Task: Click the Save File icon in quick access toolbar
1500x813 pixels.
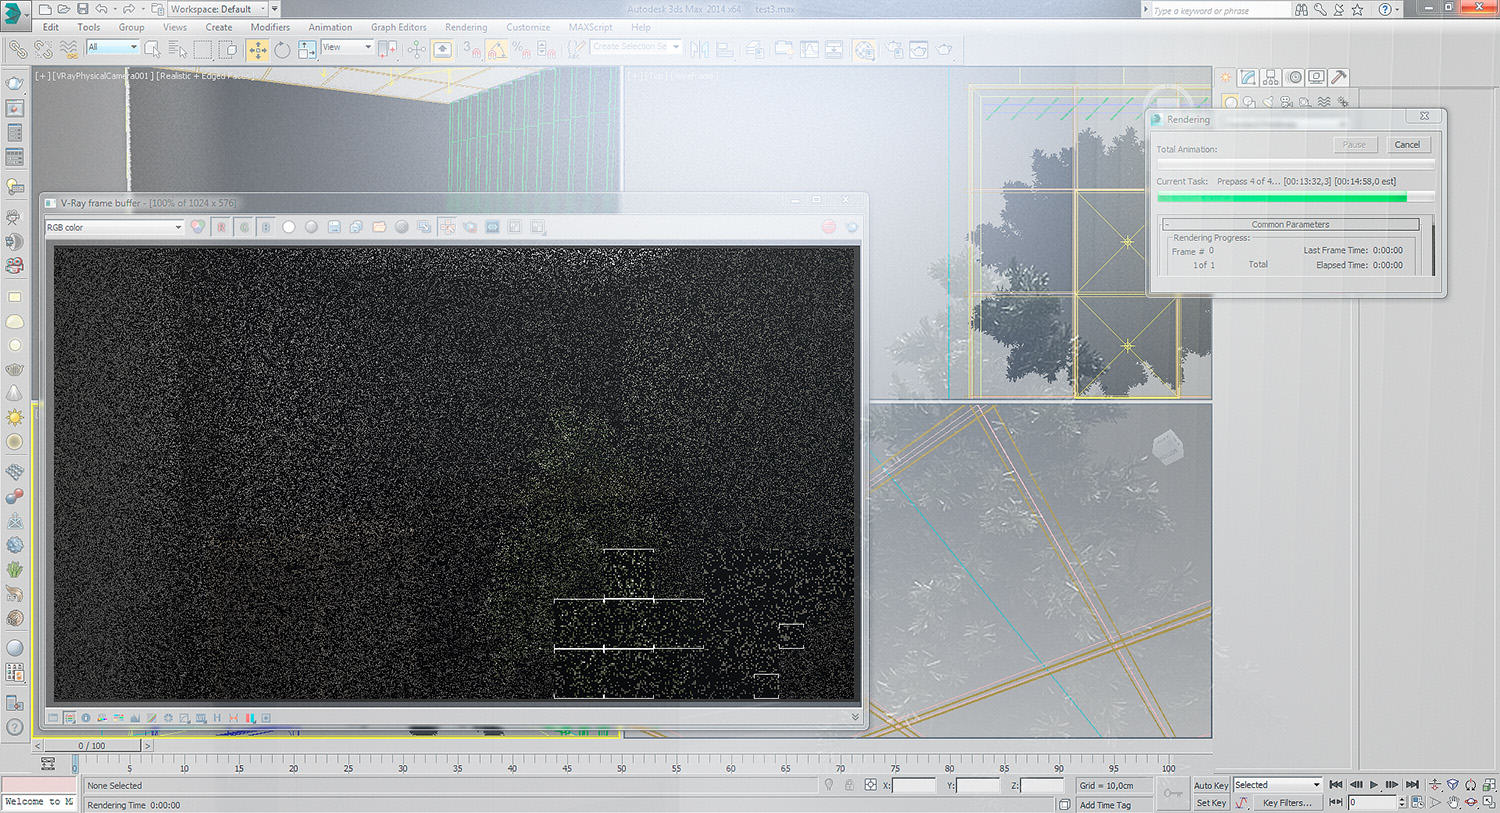Action: 82,9
